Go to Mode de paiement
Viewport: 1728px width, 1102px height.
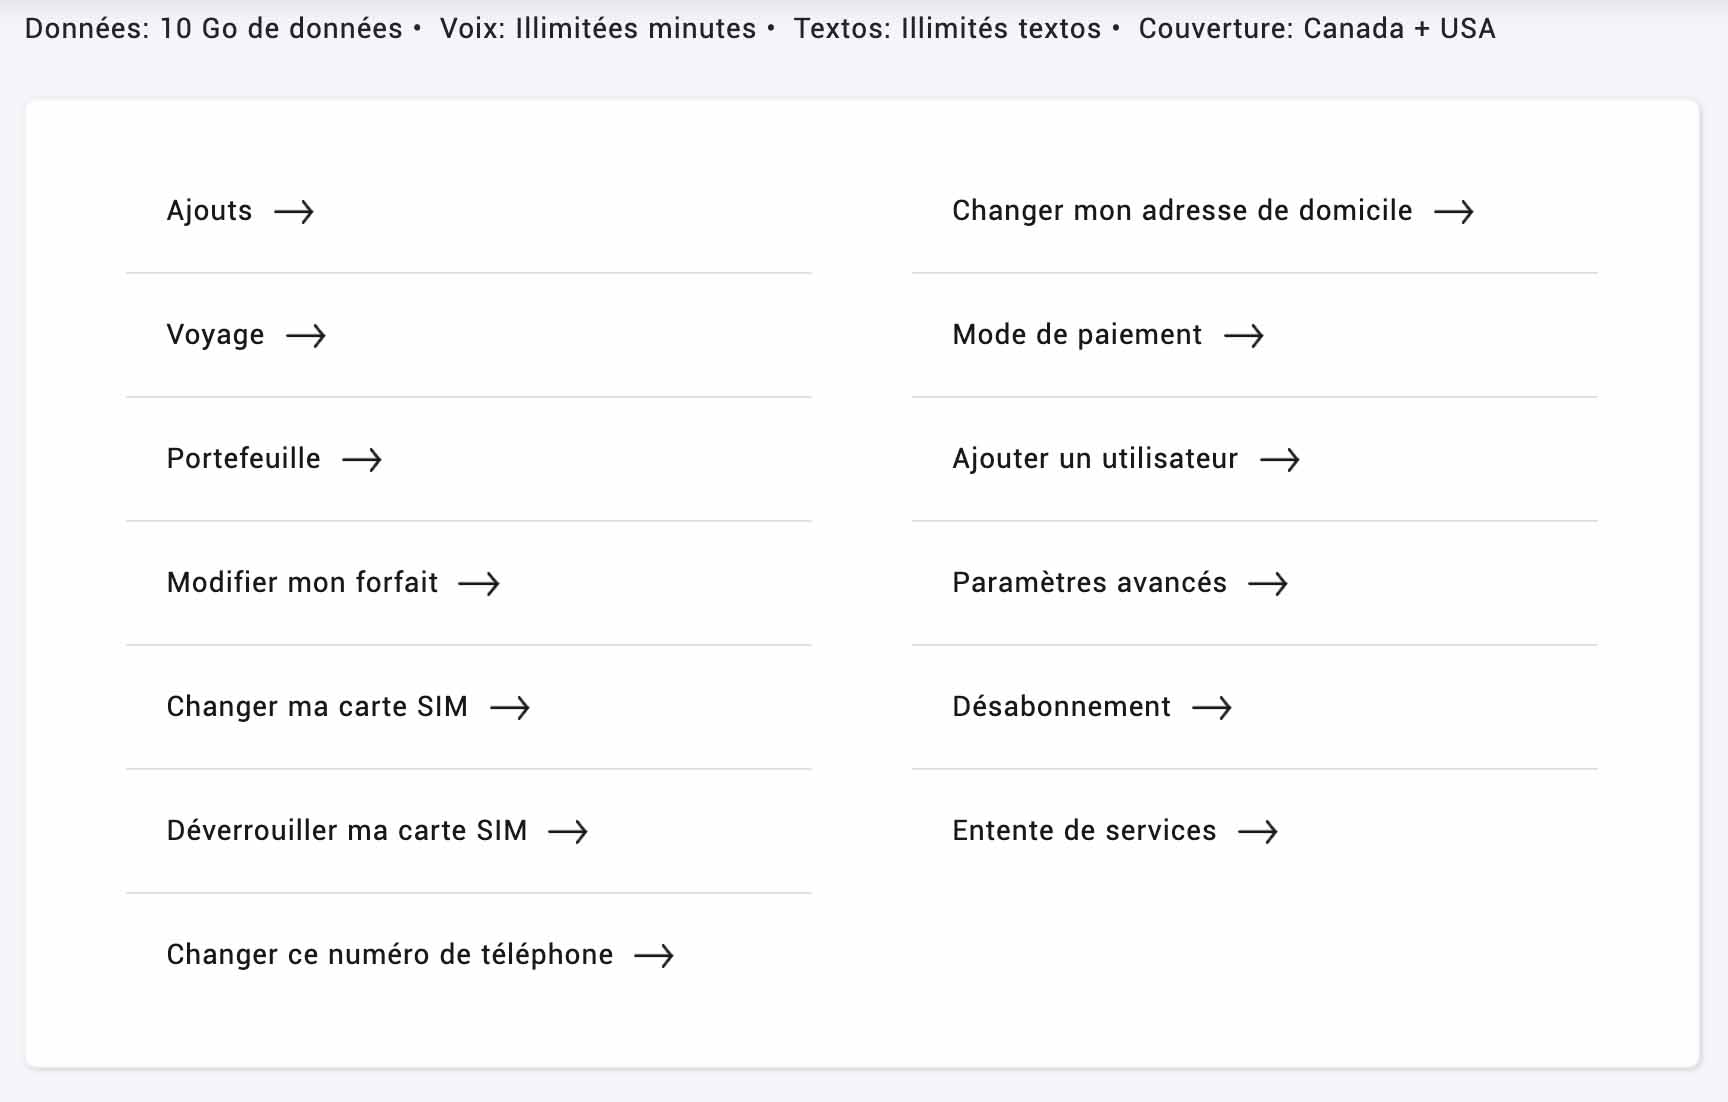1108,335
